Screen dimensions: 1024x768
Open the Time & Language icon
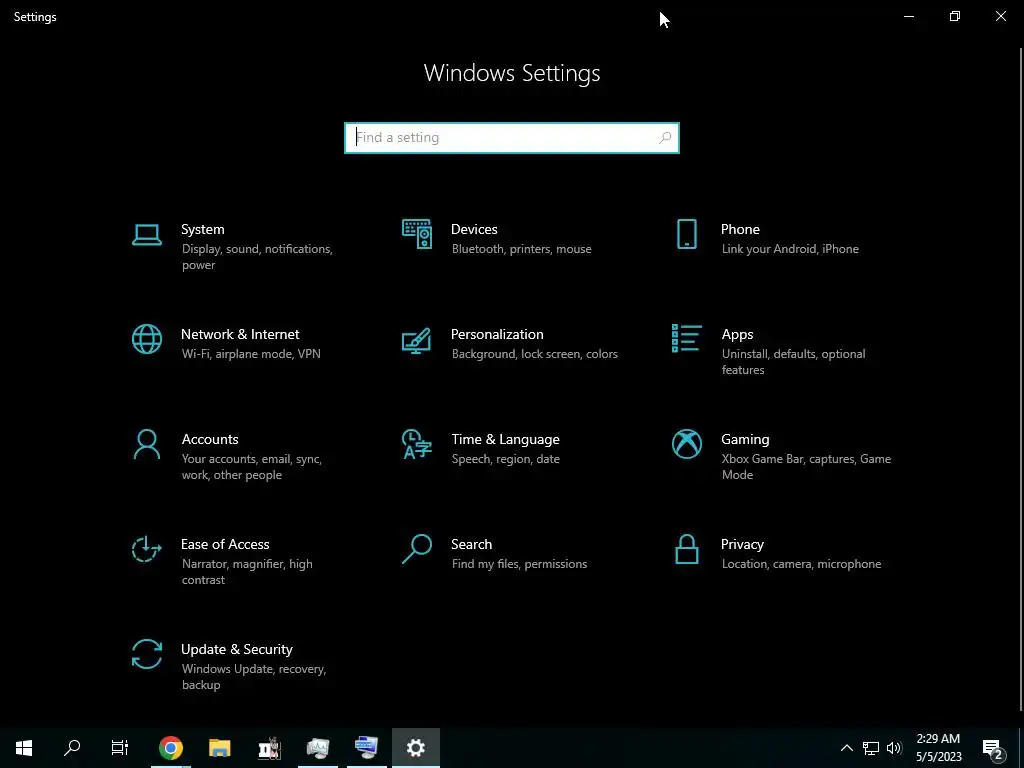click(417, 444)
